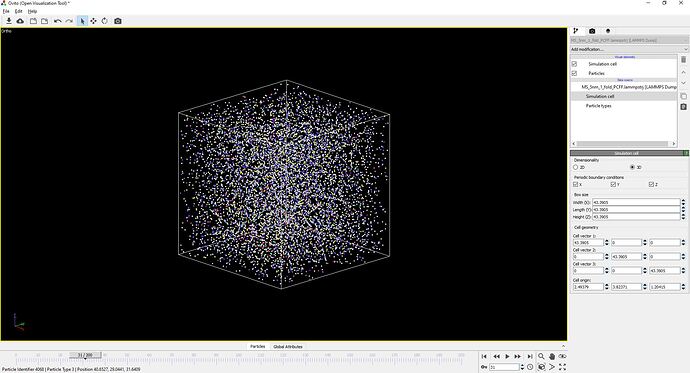Click the orbit camera eye tool

click(x=562, y=356)
